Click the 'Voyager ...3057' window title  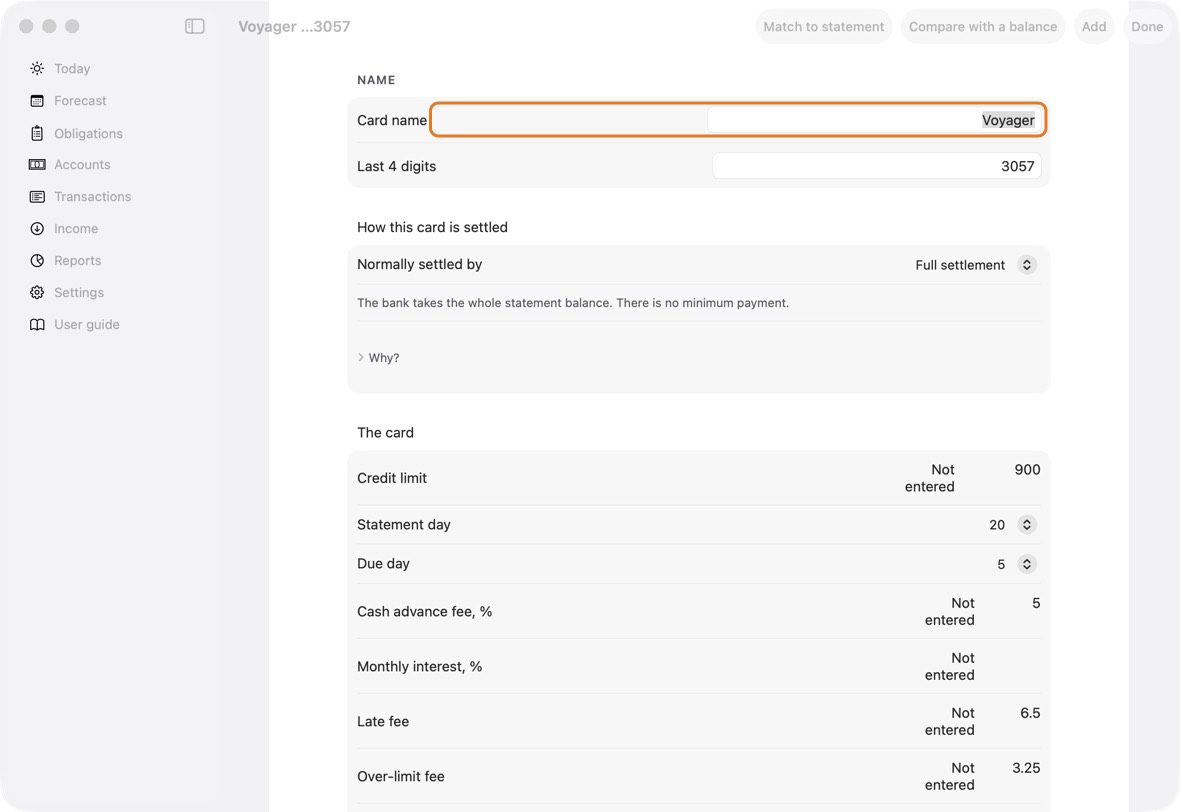point(294,26)
